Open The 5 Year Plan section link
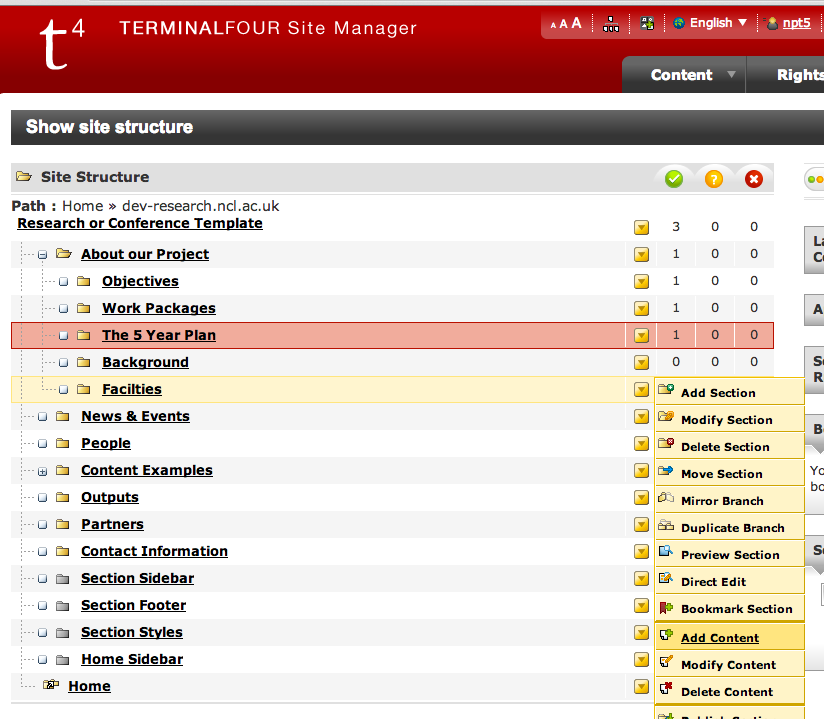Viewport: 824px width, 719px height. (x=159, y=335)
